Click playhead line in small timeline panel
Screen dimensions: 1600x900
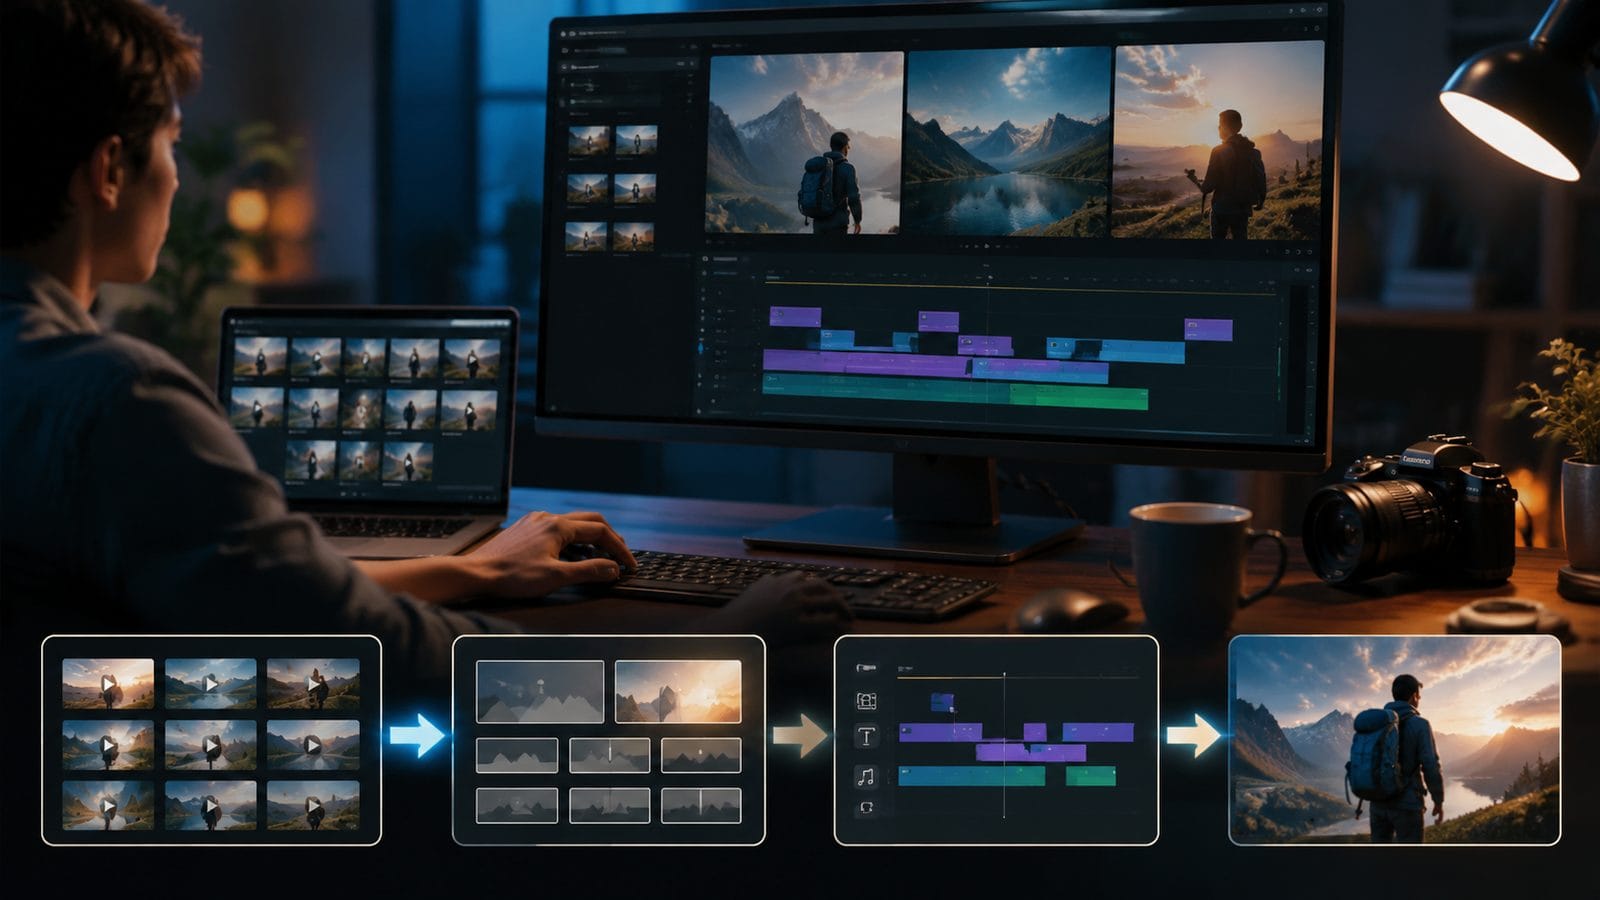click(x=1004, y=745)
